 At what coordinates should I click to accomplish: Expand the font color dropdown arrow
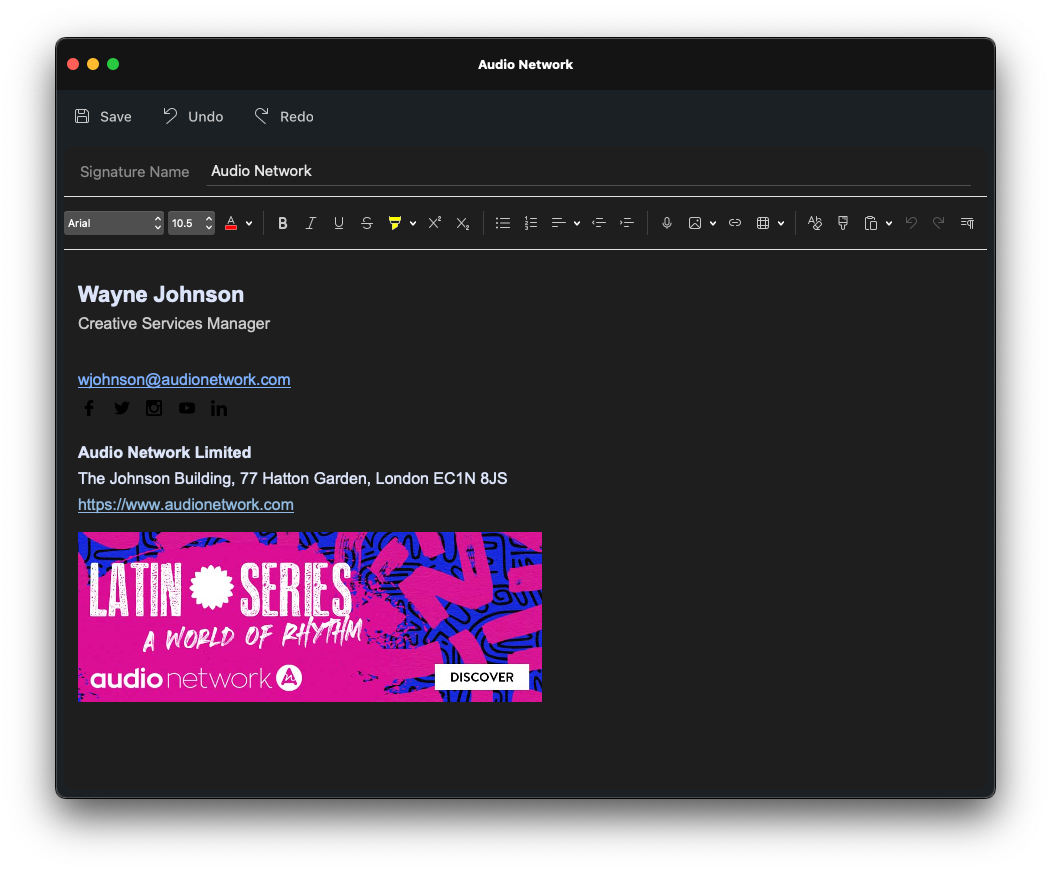(249, 223)
